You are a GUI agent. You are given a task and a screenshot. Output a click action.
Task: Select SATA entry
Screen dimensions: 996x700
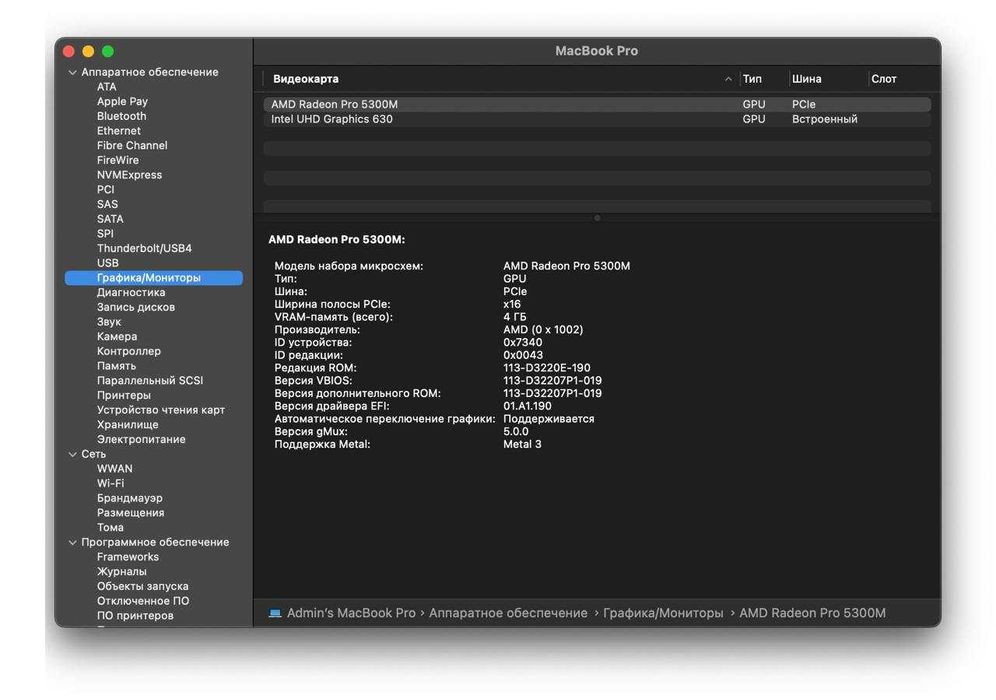click(110, 219)
